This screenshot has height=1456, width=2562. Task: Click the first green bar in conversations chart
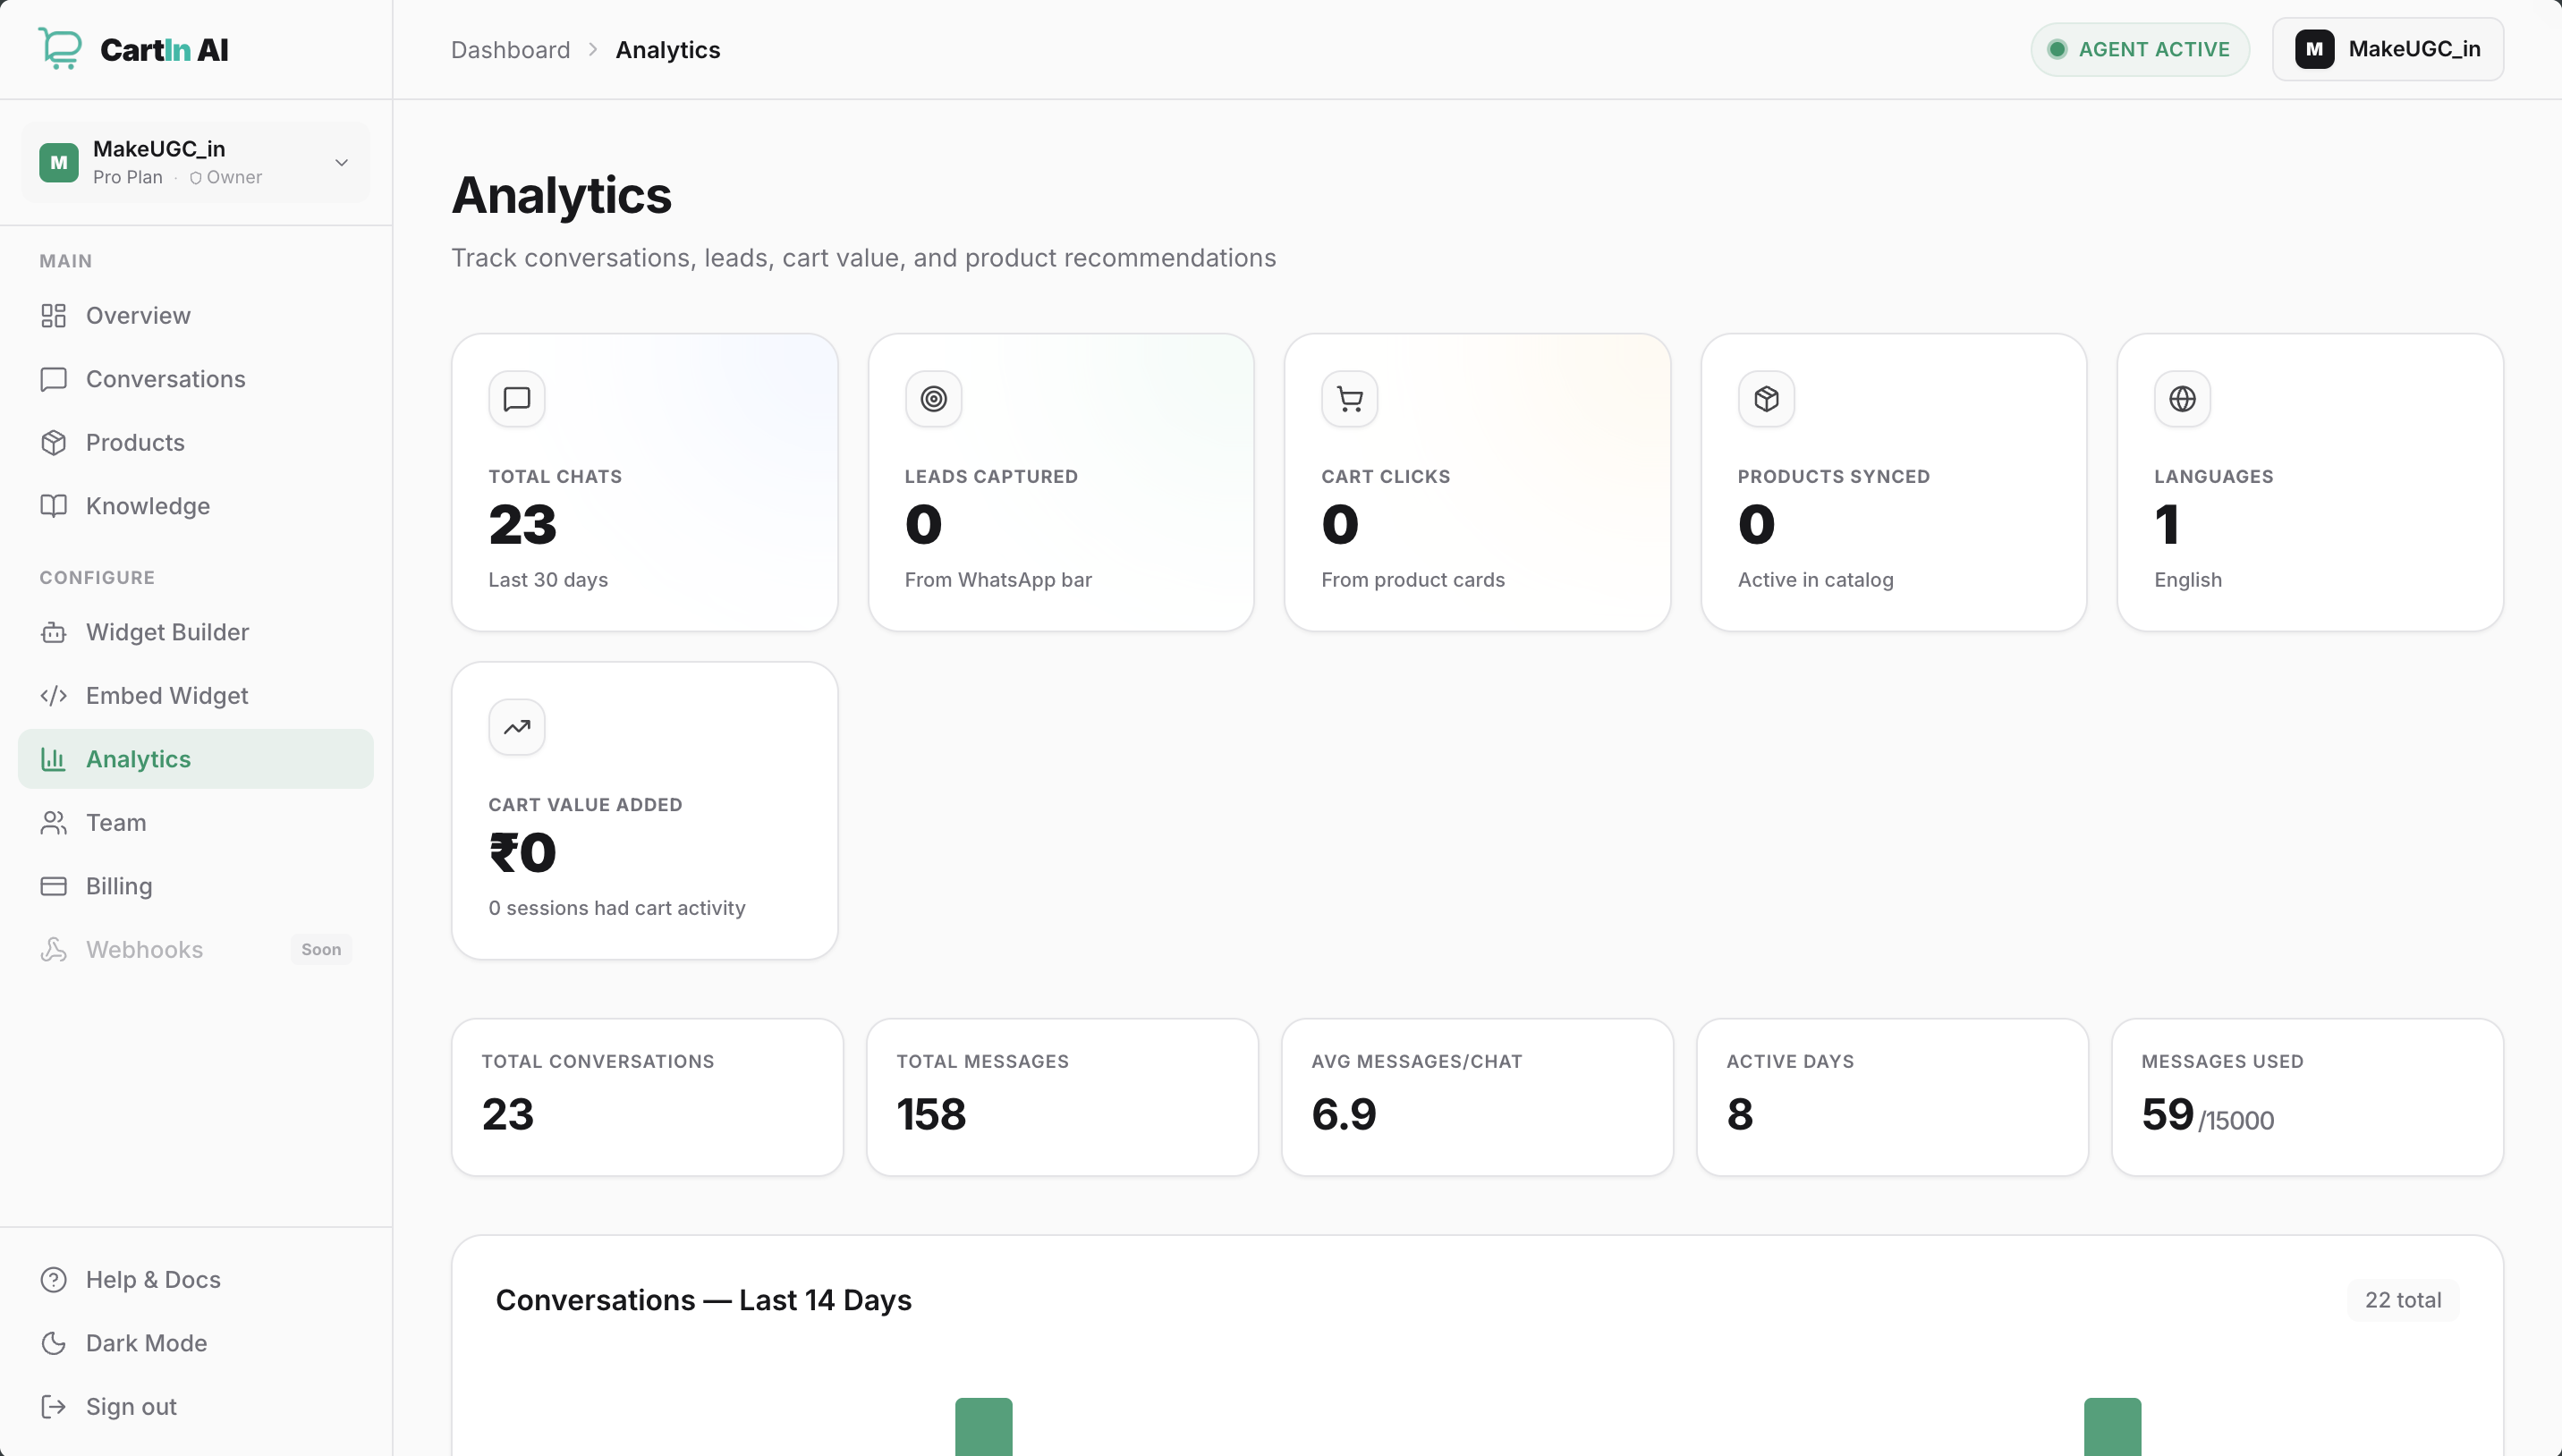coord(984,1427)
